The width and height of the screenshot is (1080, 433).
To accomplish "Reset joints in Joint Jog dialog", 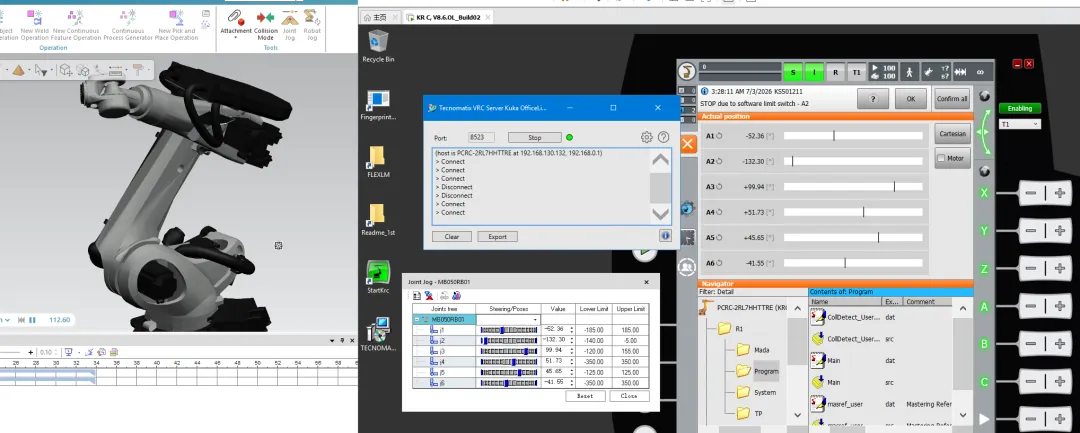I will coord(585,396).
